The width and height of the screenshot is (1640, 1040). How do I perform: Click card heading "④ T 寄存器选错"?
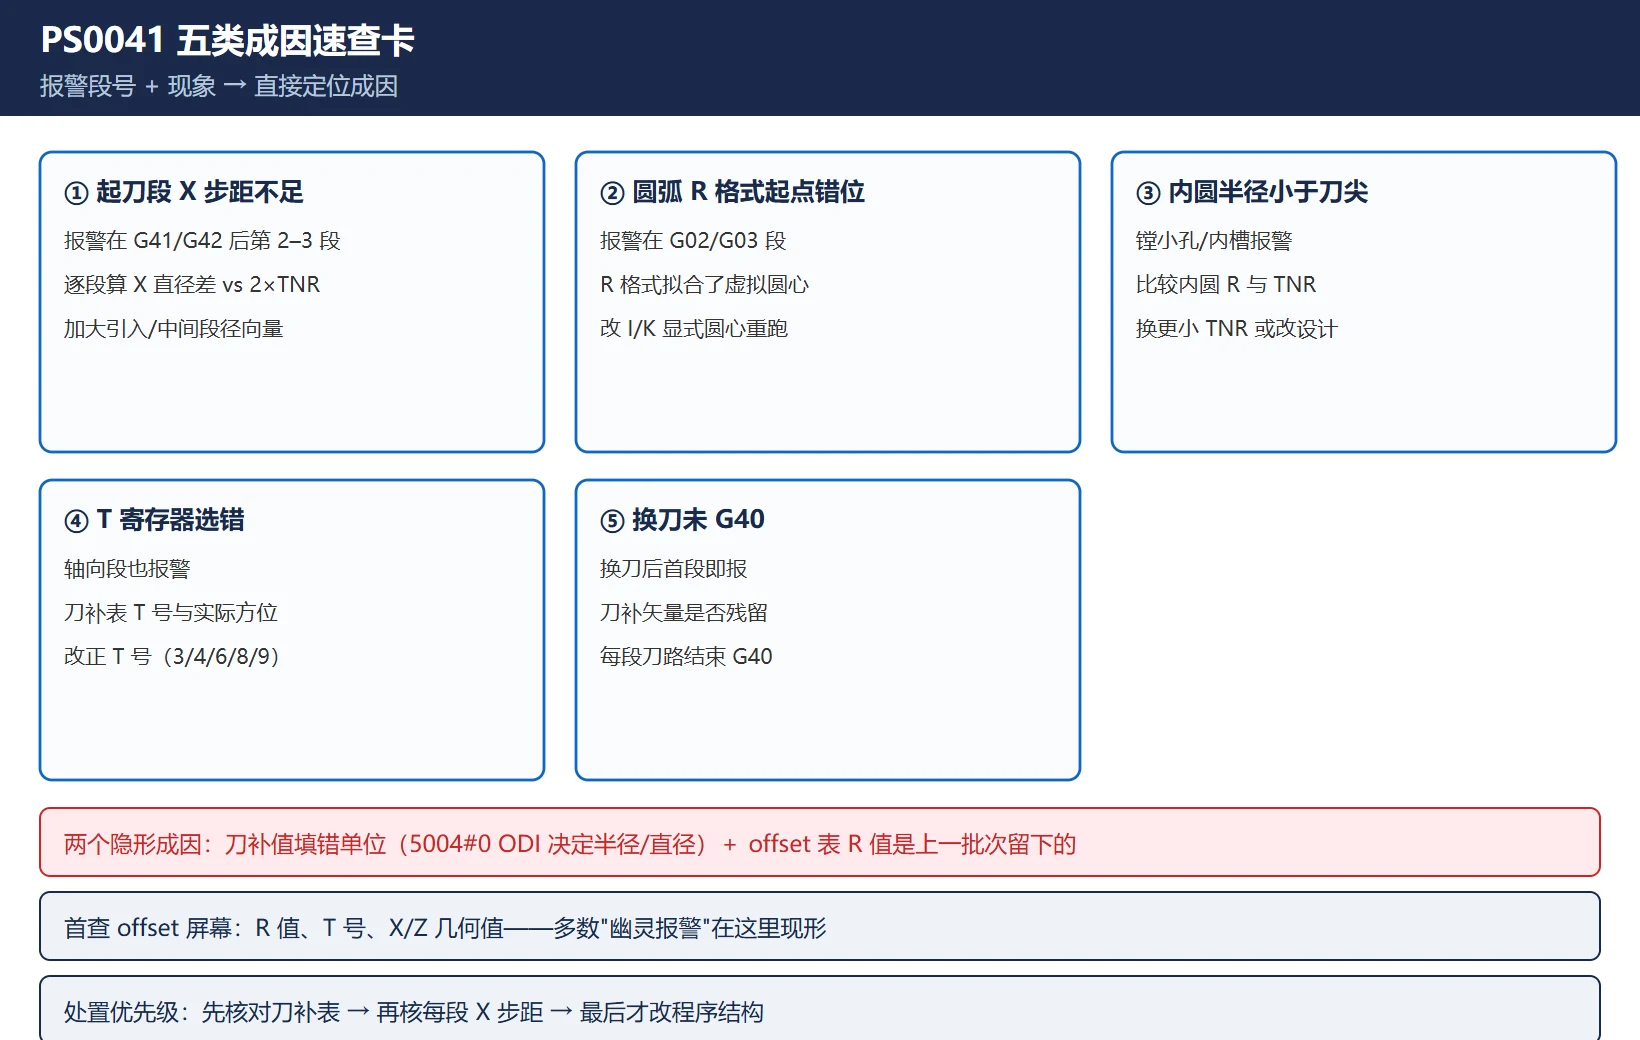pyautogui.click(x=154, y=520)
